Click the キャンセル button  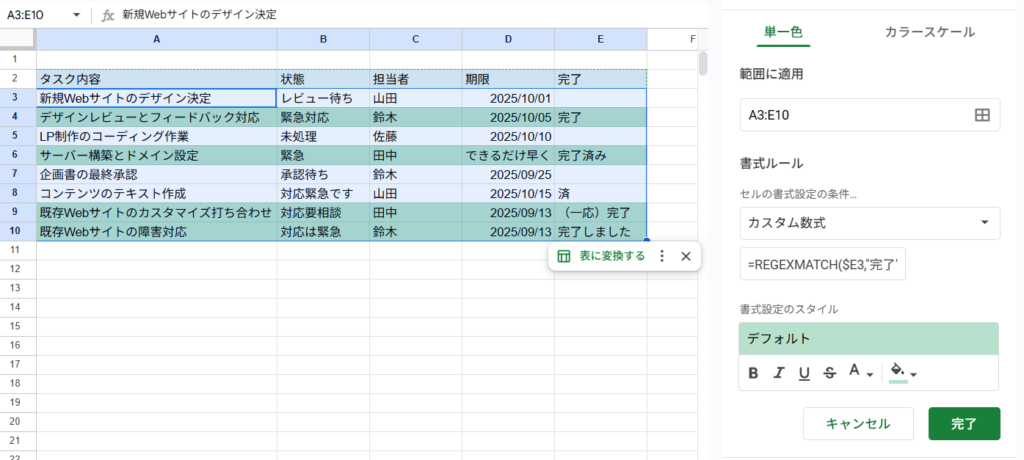857,423
